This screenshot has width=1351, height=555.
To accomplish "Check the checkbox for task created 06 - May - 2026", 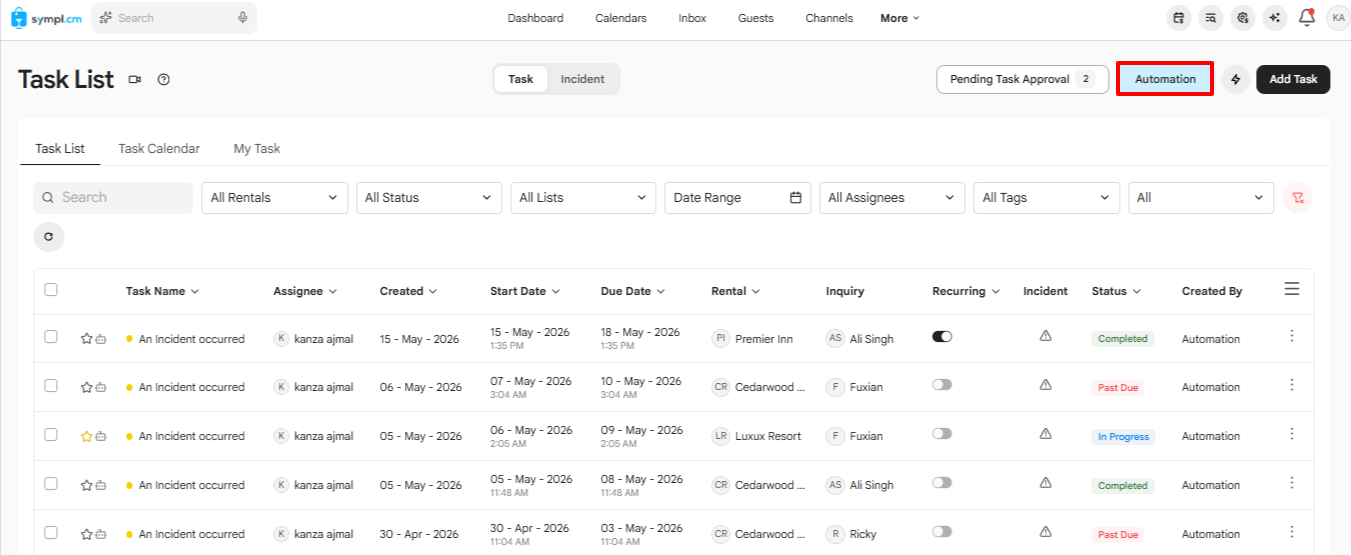I will [x=51, y=384].
